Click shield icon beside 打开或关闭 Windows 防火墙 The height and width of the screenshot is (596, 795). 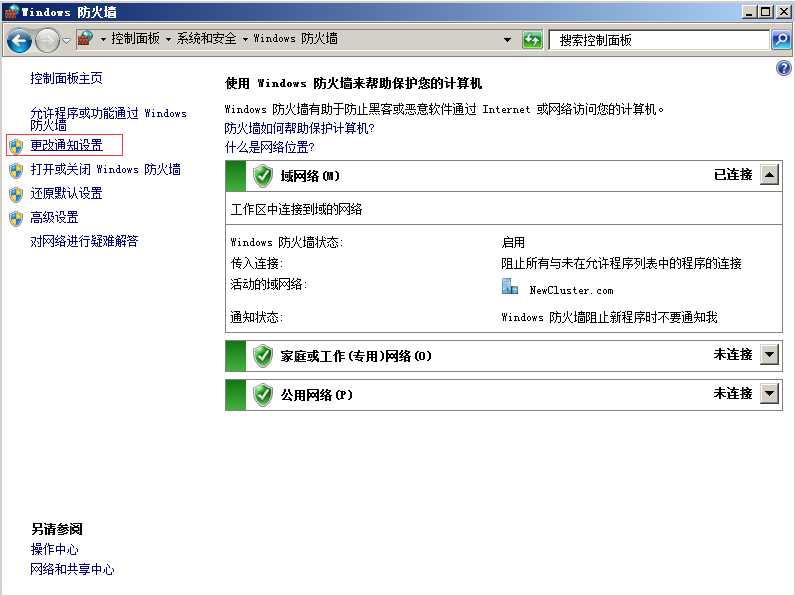16,170
